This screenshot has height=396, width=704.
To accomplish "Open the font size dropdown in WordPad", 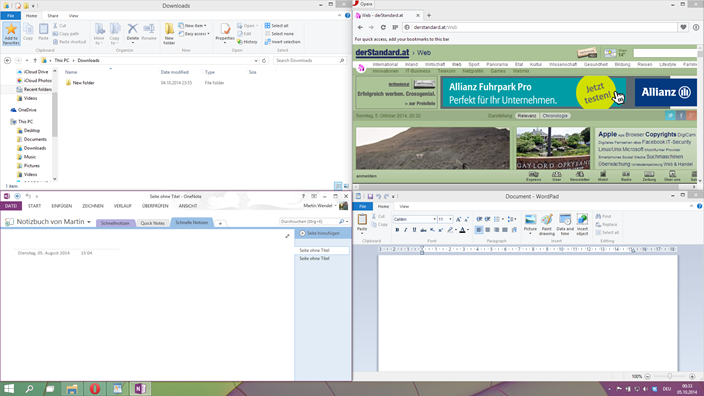I will click(450, 219).
